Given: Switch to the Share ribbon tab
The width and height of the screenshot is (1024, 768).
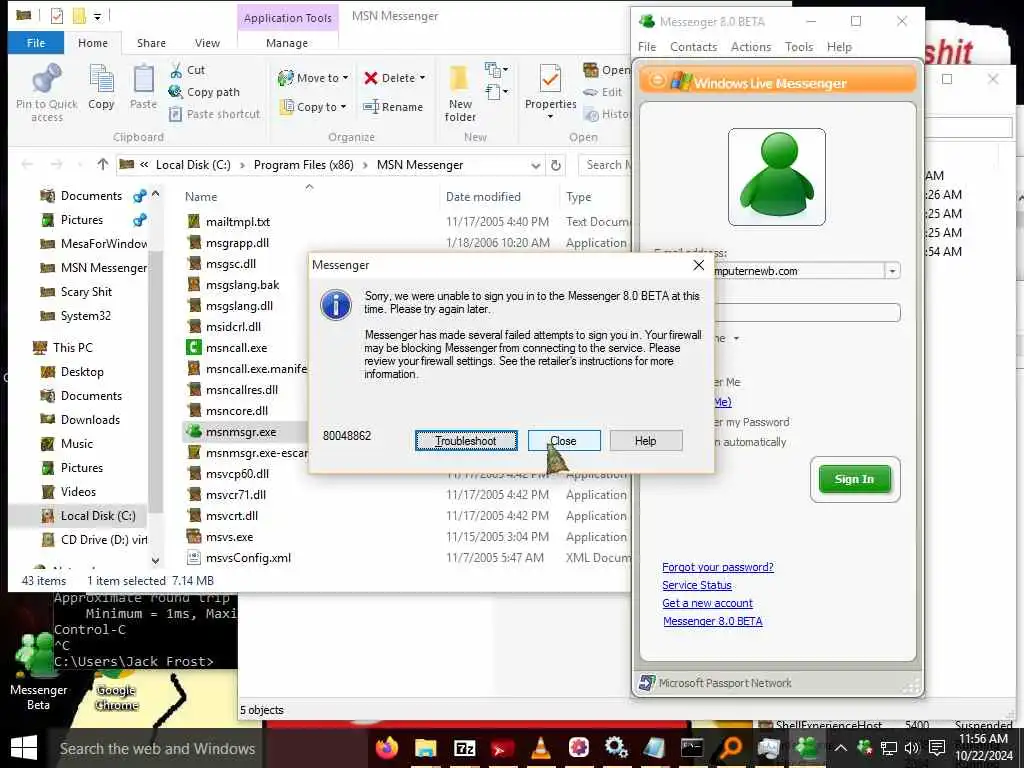Looking at the screenshot, I should [x=151, y=42].
